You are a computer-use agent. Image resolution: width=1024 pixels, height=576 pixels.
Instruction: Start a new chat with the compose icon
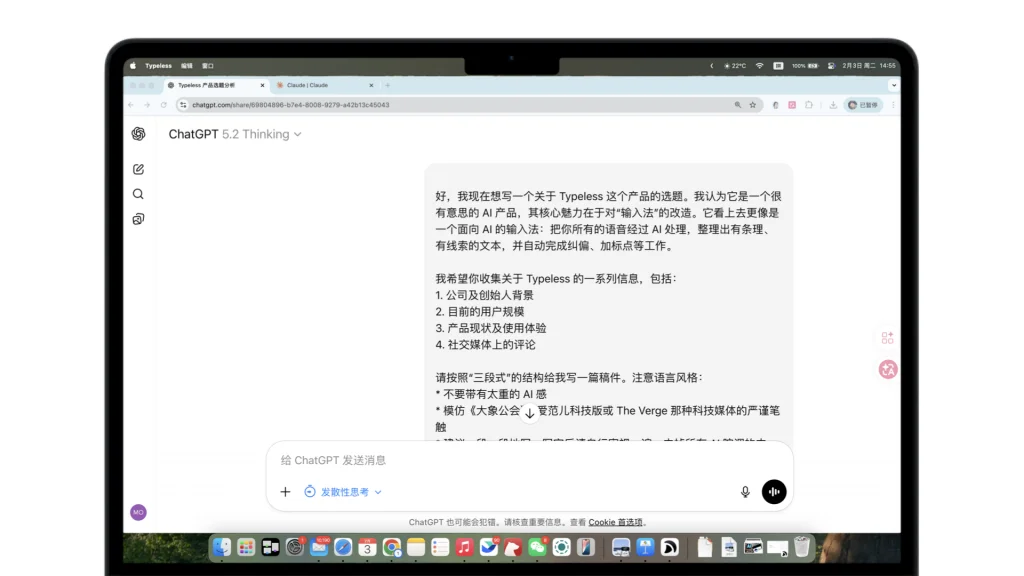point(138,169)
